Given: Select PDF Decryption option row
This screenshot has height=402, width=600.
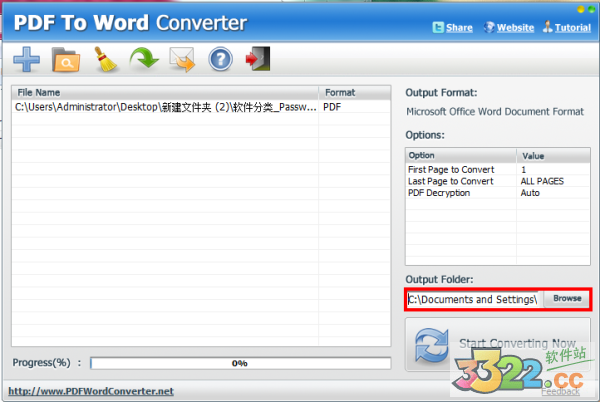Looking at the screenshot, I should (439, 193).
